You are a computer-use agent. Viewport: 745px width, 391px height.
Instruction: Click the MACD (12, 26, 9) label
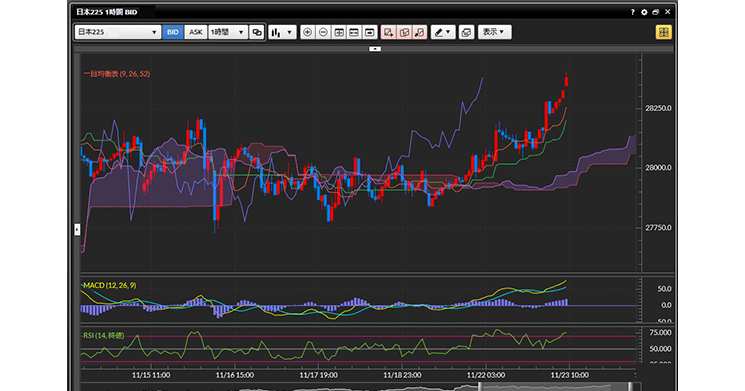tap(110, 285)
